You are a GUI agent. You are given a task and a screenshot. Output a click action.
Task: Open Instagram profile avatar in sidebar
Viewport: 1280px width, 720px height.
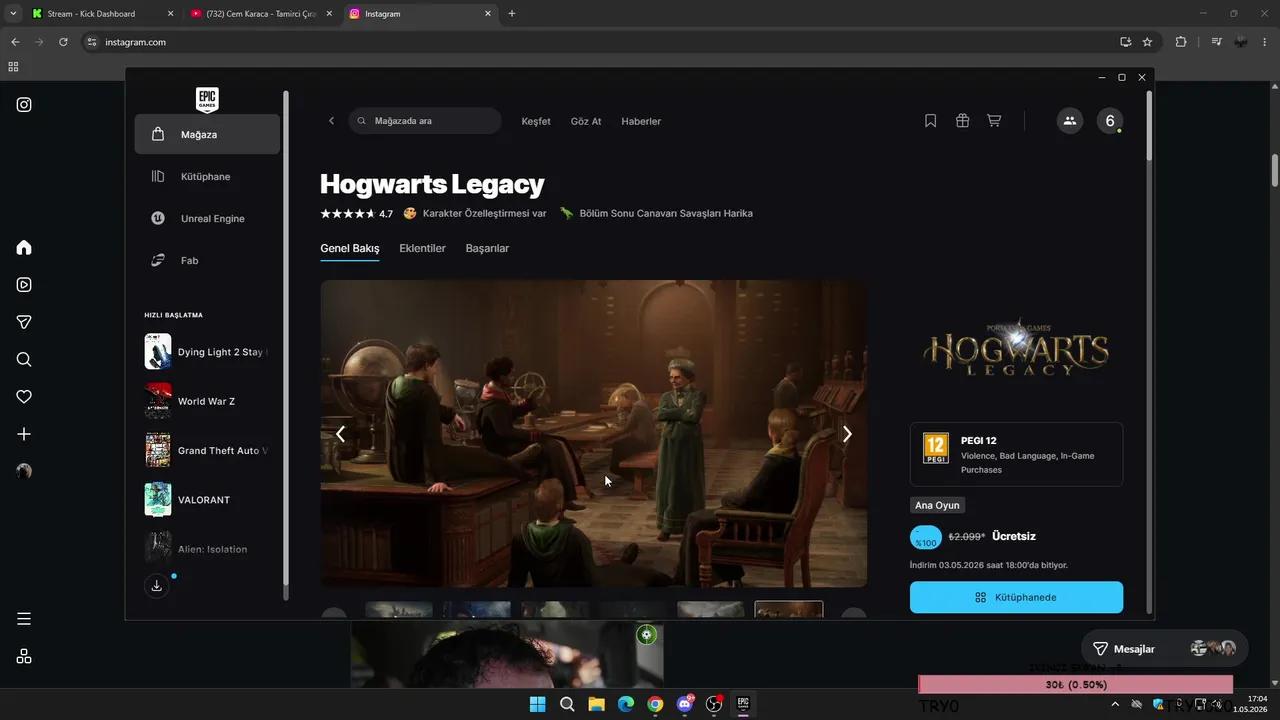tap(24, 472)
